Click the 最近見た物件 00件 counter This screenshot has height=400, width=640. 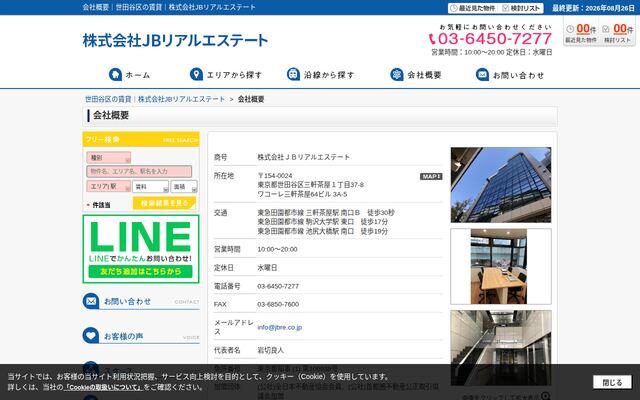(580, 33)
